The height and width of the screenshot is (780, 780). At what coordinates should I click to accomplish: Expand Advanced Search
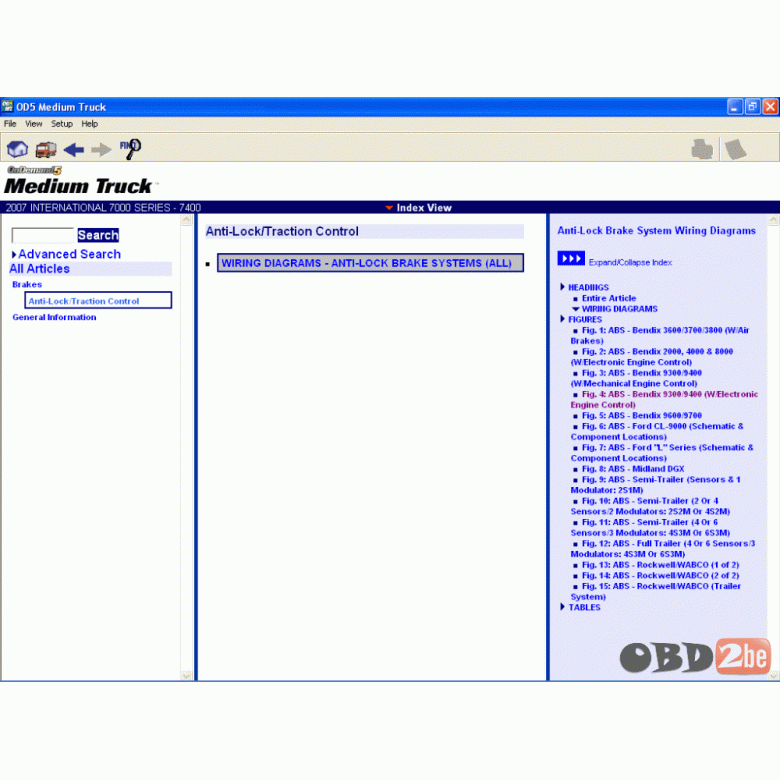tap(66, 254)
